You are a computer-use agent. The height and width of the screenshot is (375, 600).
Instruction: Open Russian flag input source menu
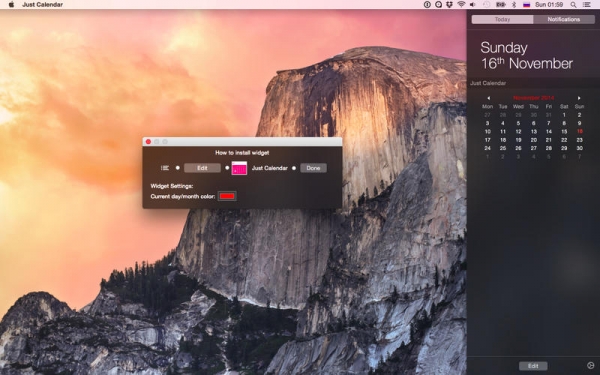tap(527, 5)
